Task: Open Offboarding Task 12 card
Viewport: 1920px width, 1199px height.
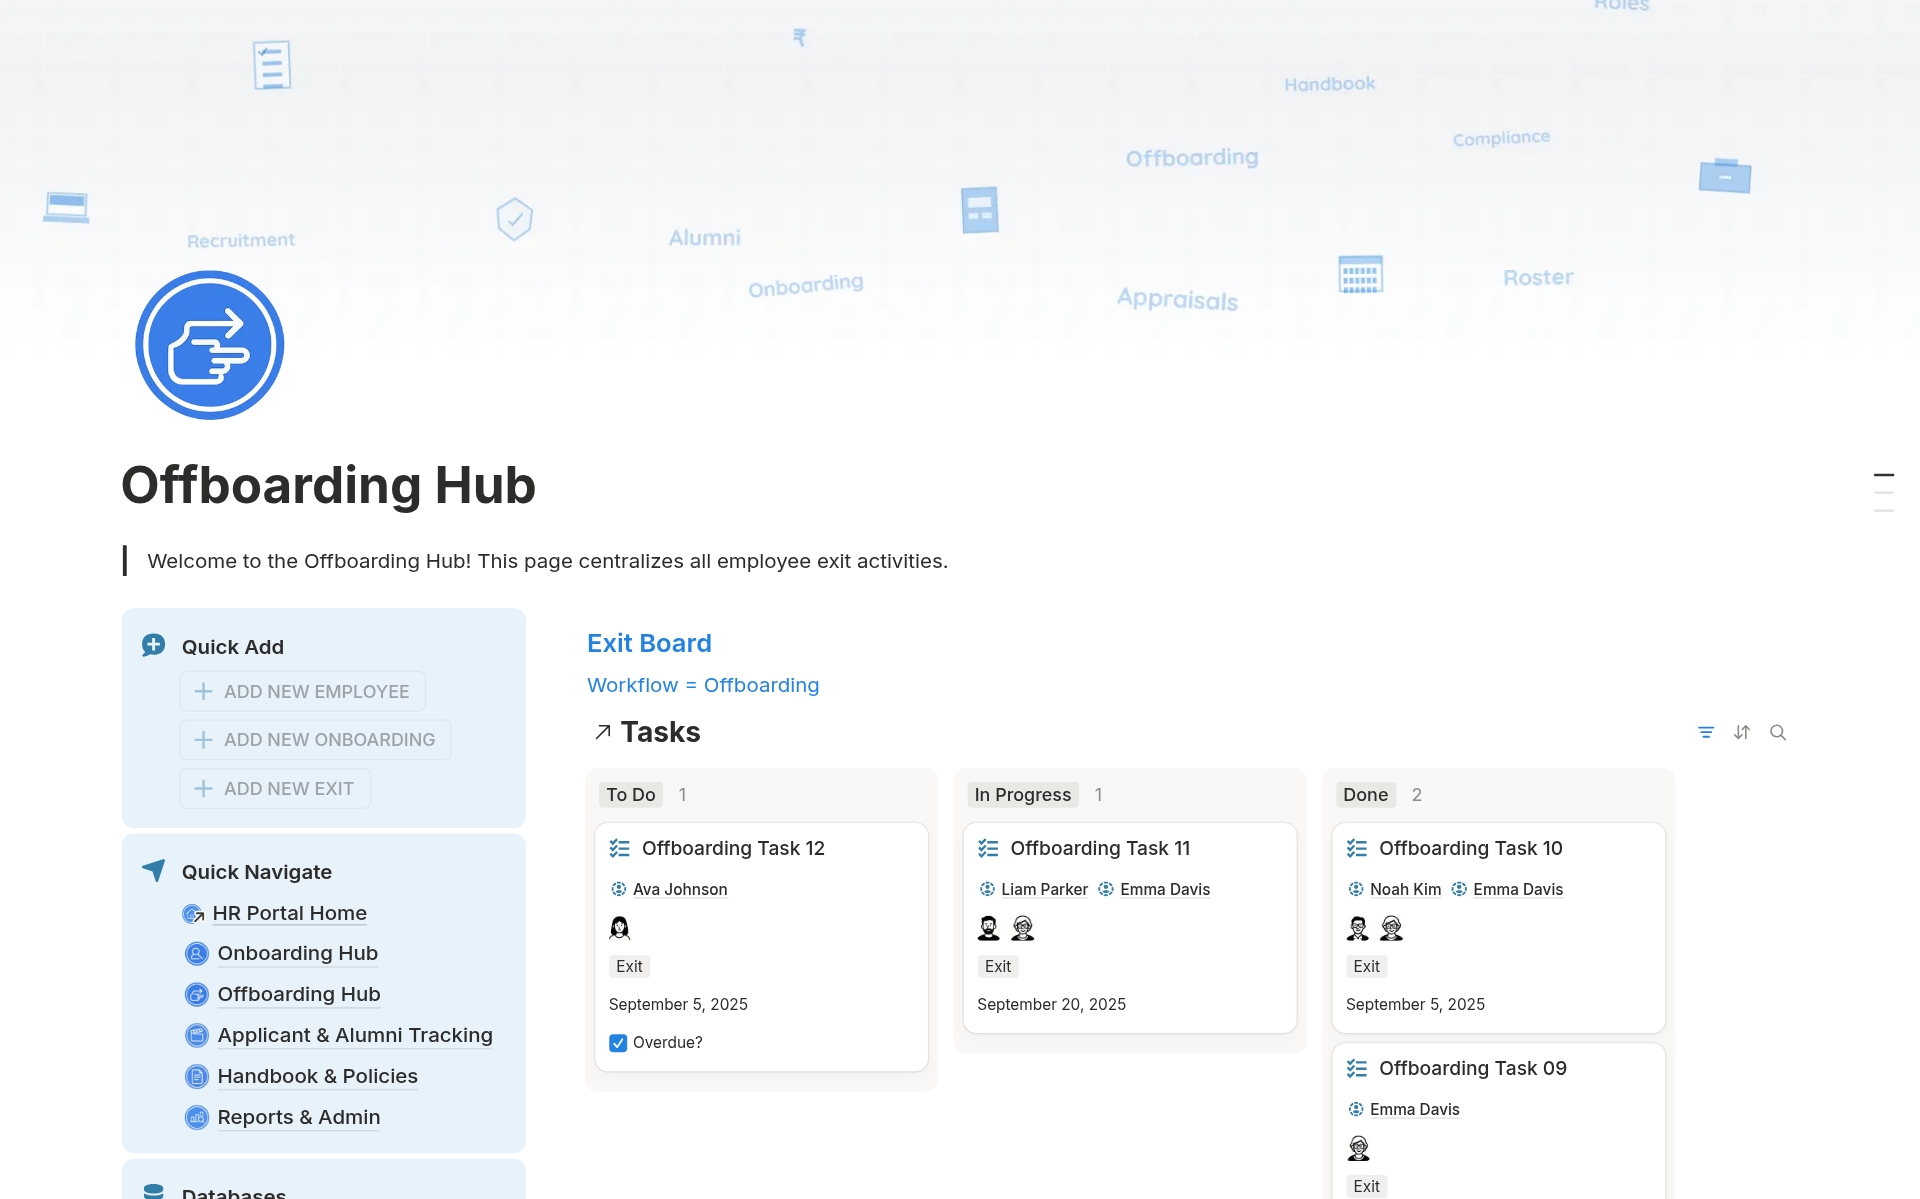Action: pyautogui.click(x=761, y=947)
